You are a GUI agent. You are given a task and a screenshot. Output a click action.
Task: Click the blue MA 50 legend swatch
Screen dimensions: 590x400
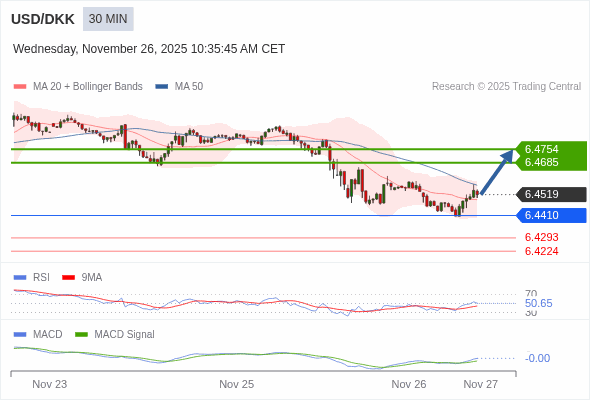(162, 87)
